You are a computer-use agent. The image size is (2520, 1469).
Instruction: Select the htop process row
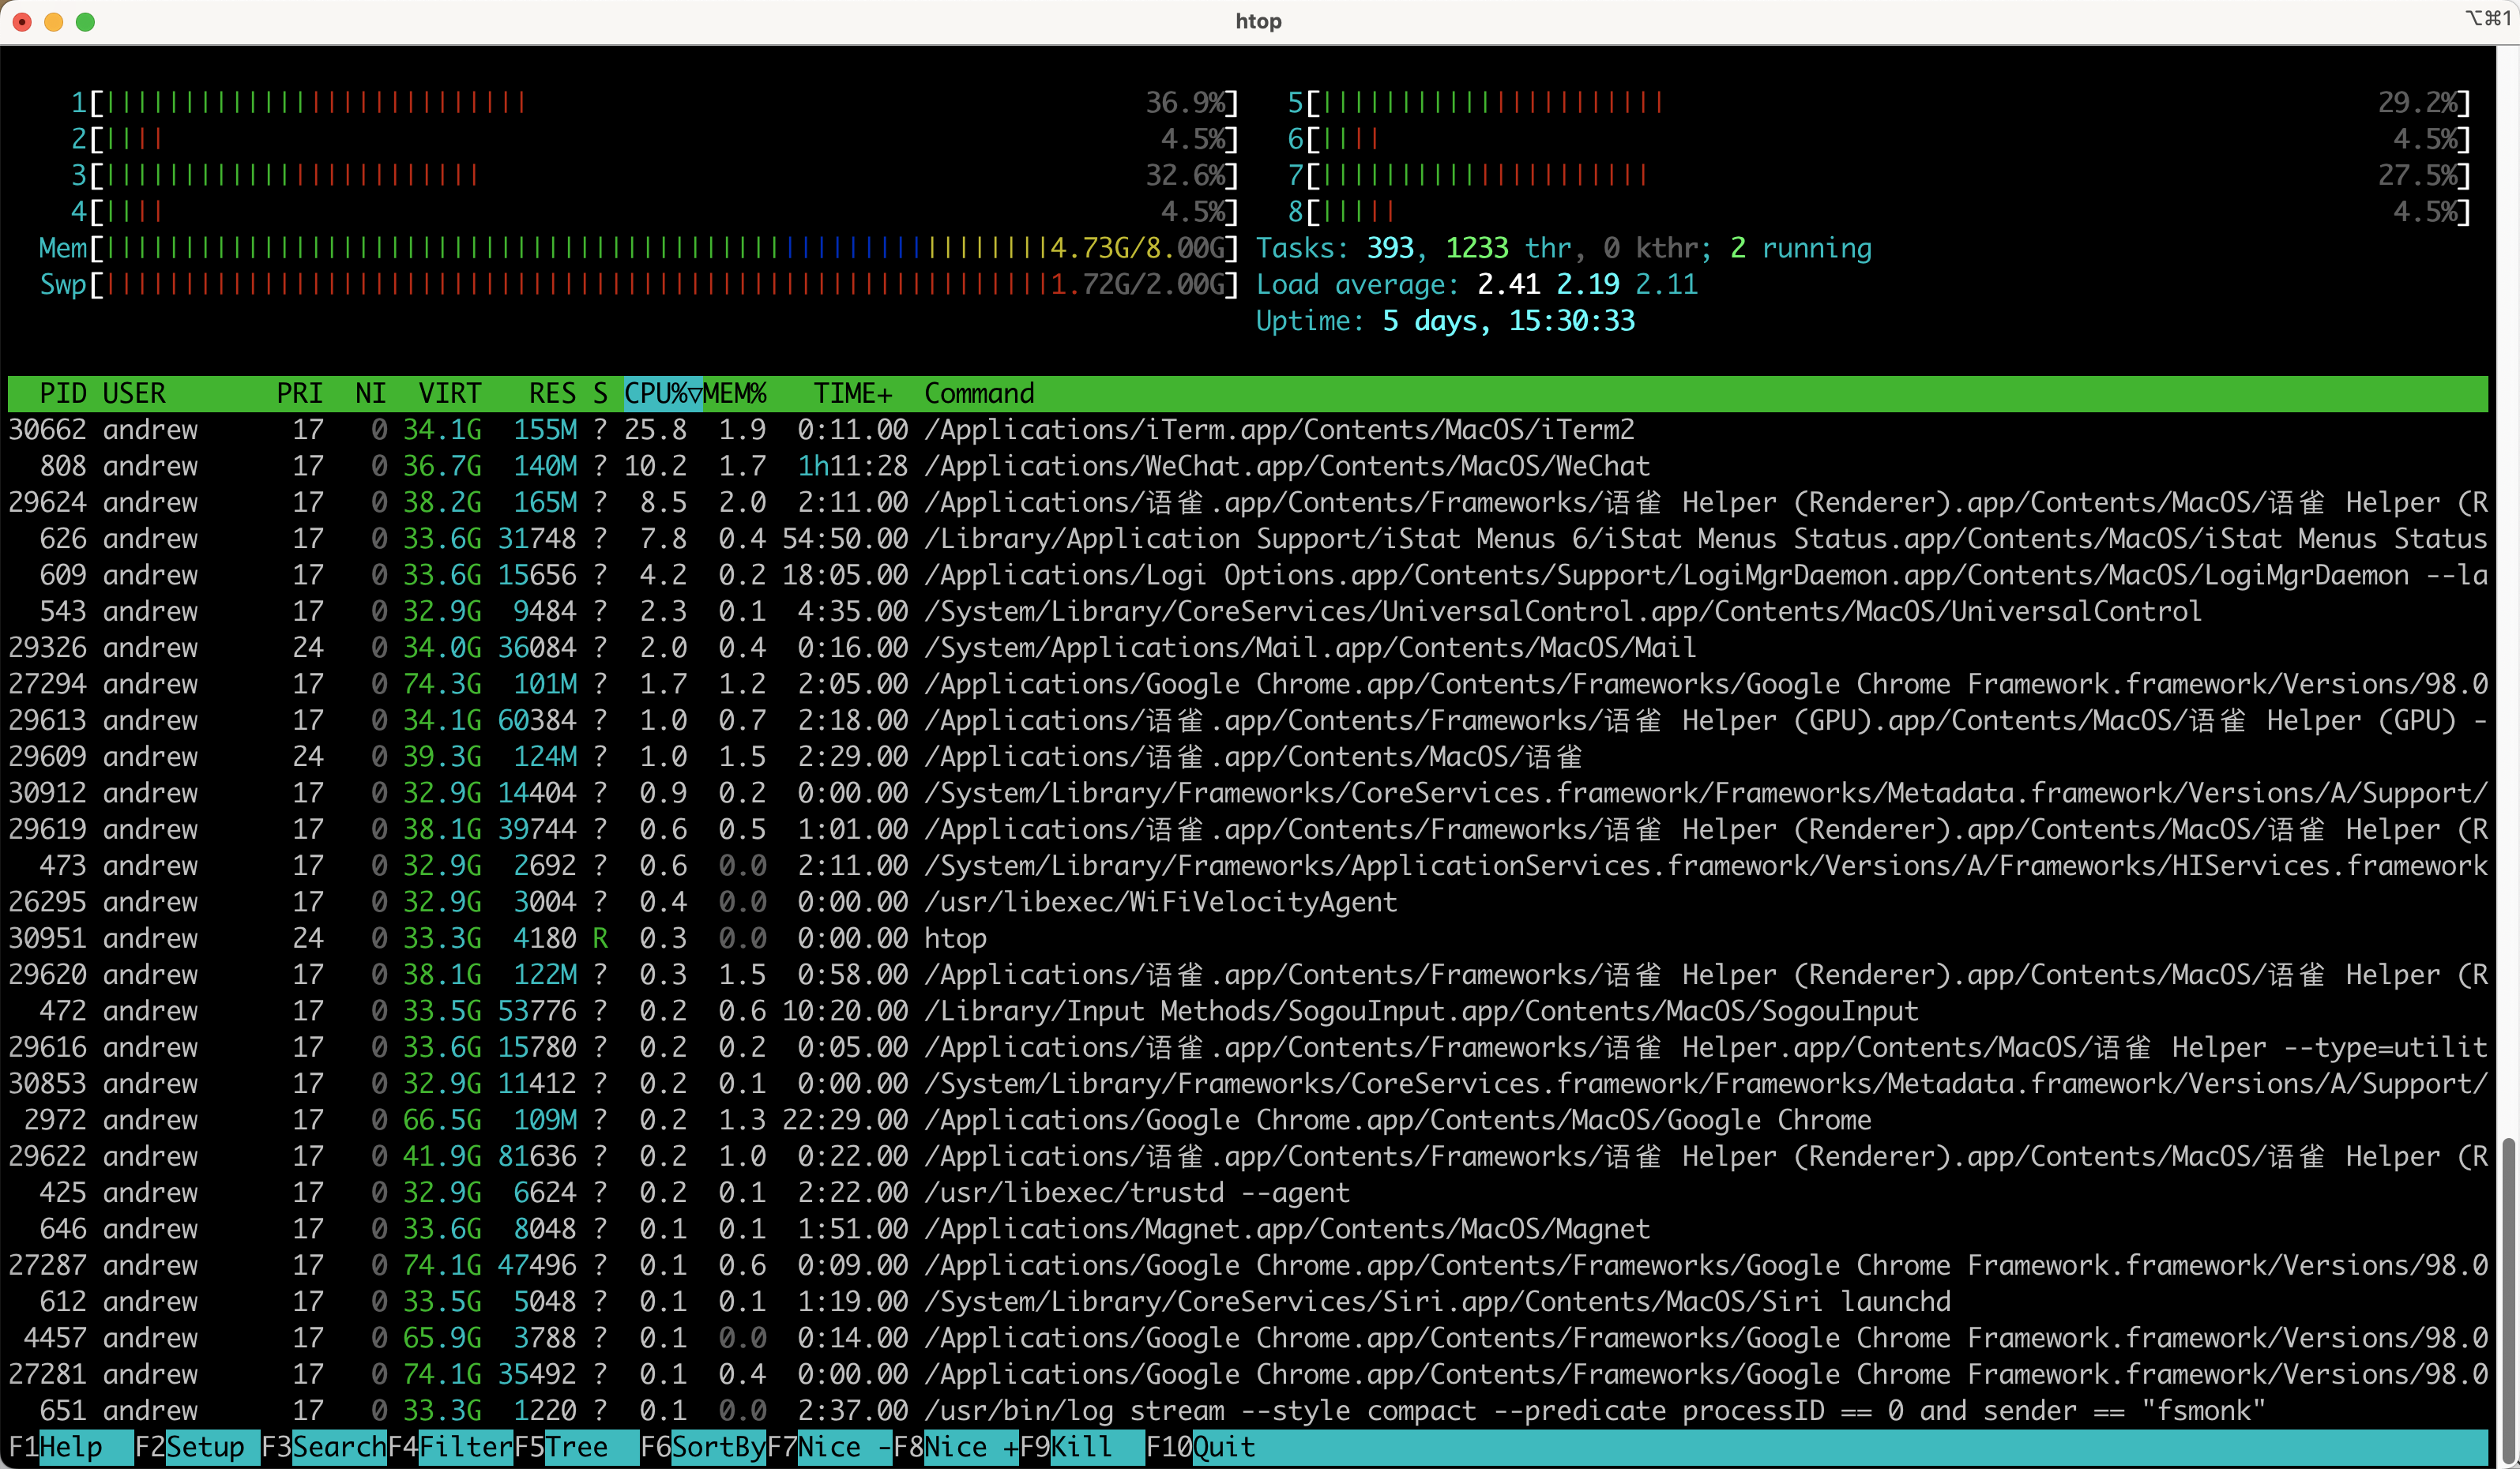coord(955,938)
